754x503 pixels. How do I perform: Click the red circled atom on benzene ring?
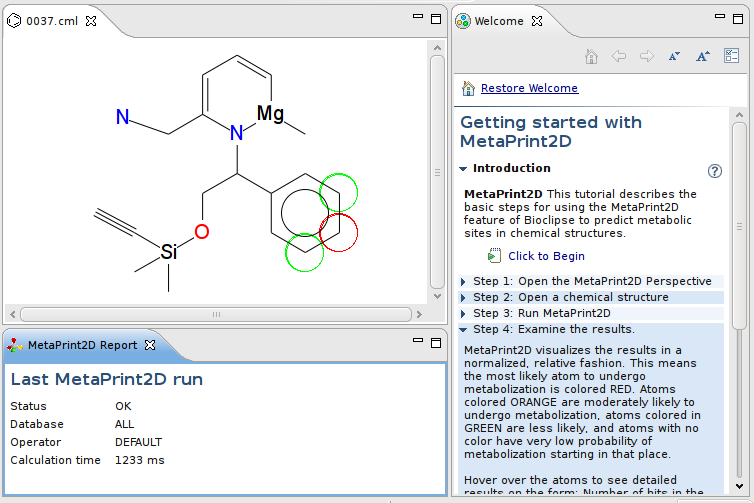coord(339,232)
